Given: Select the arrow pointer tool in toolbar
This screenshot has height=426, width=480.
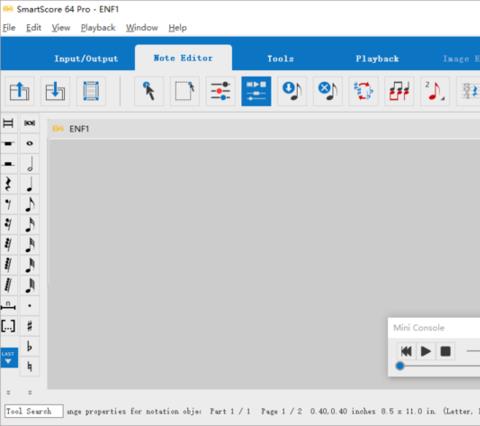Looking at the screenshot, I should (x=149, y=91).
